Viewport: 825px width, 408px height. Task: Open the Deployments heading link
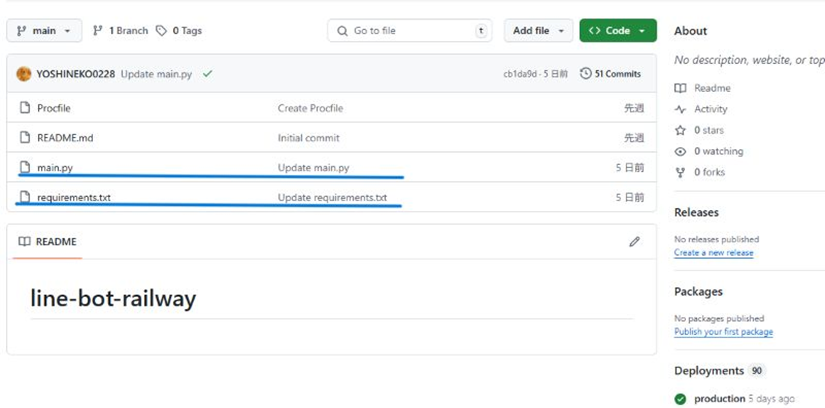pos(709,371)
